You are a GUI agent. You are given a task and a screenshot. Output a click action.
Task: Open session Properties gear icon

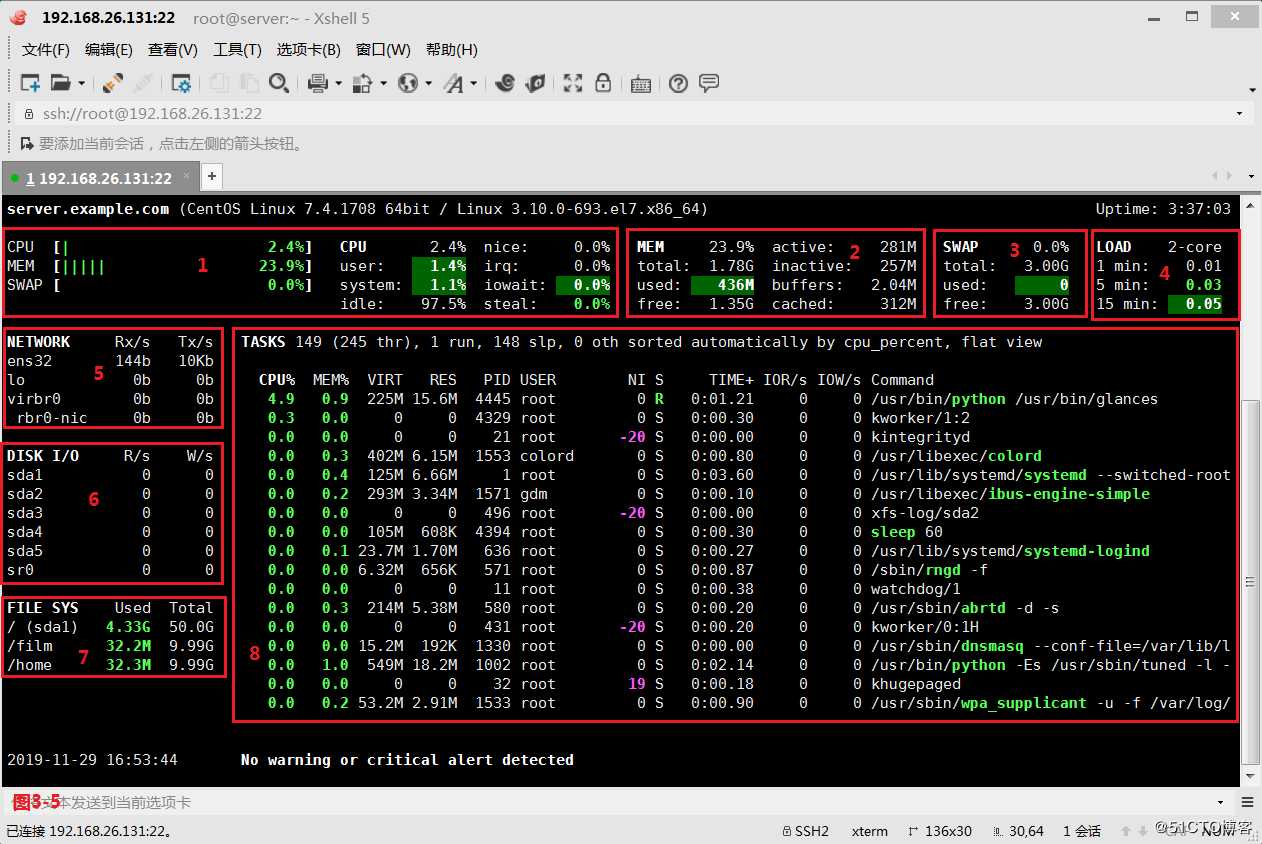point(181,84)
